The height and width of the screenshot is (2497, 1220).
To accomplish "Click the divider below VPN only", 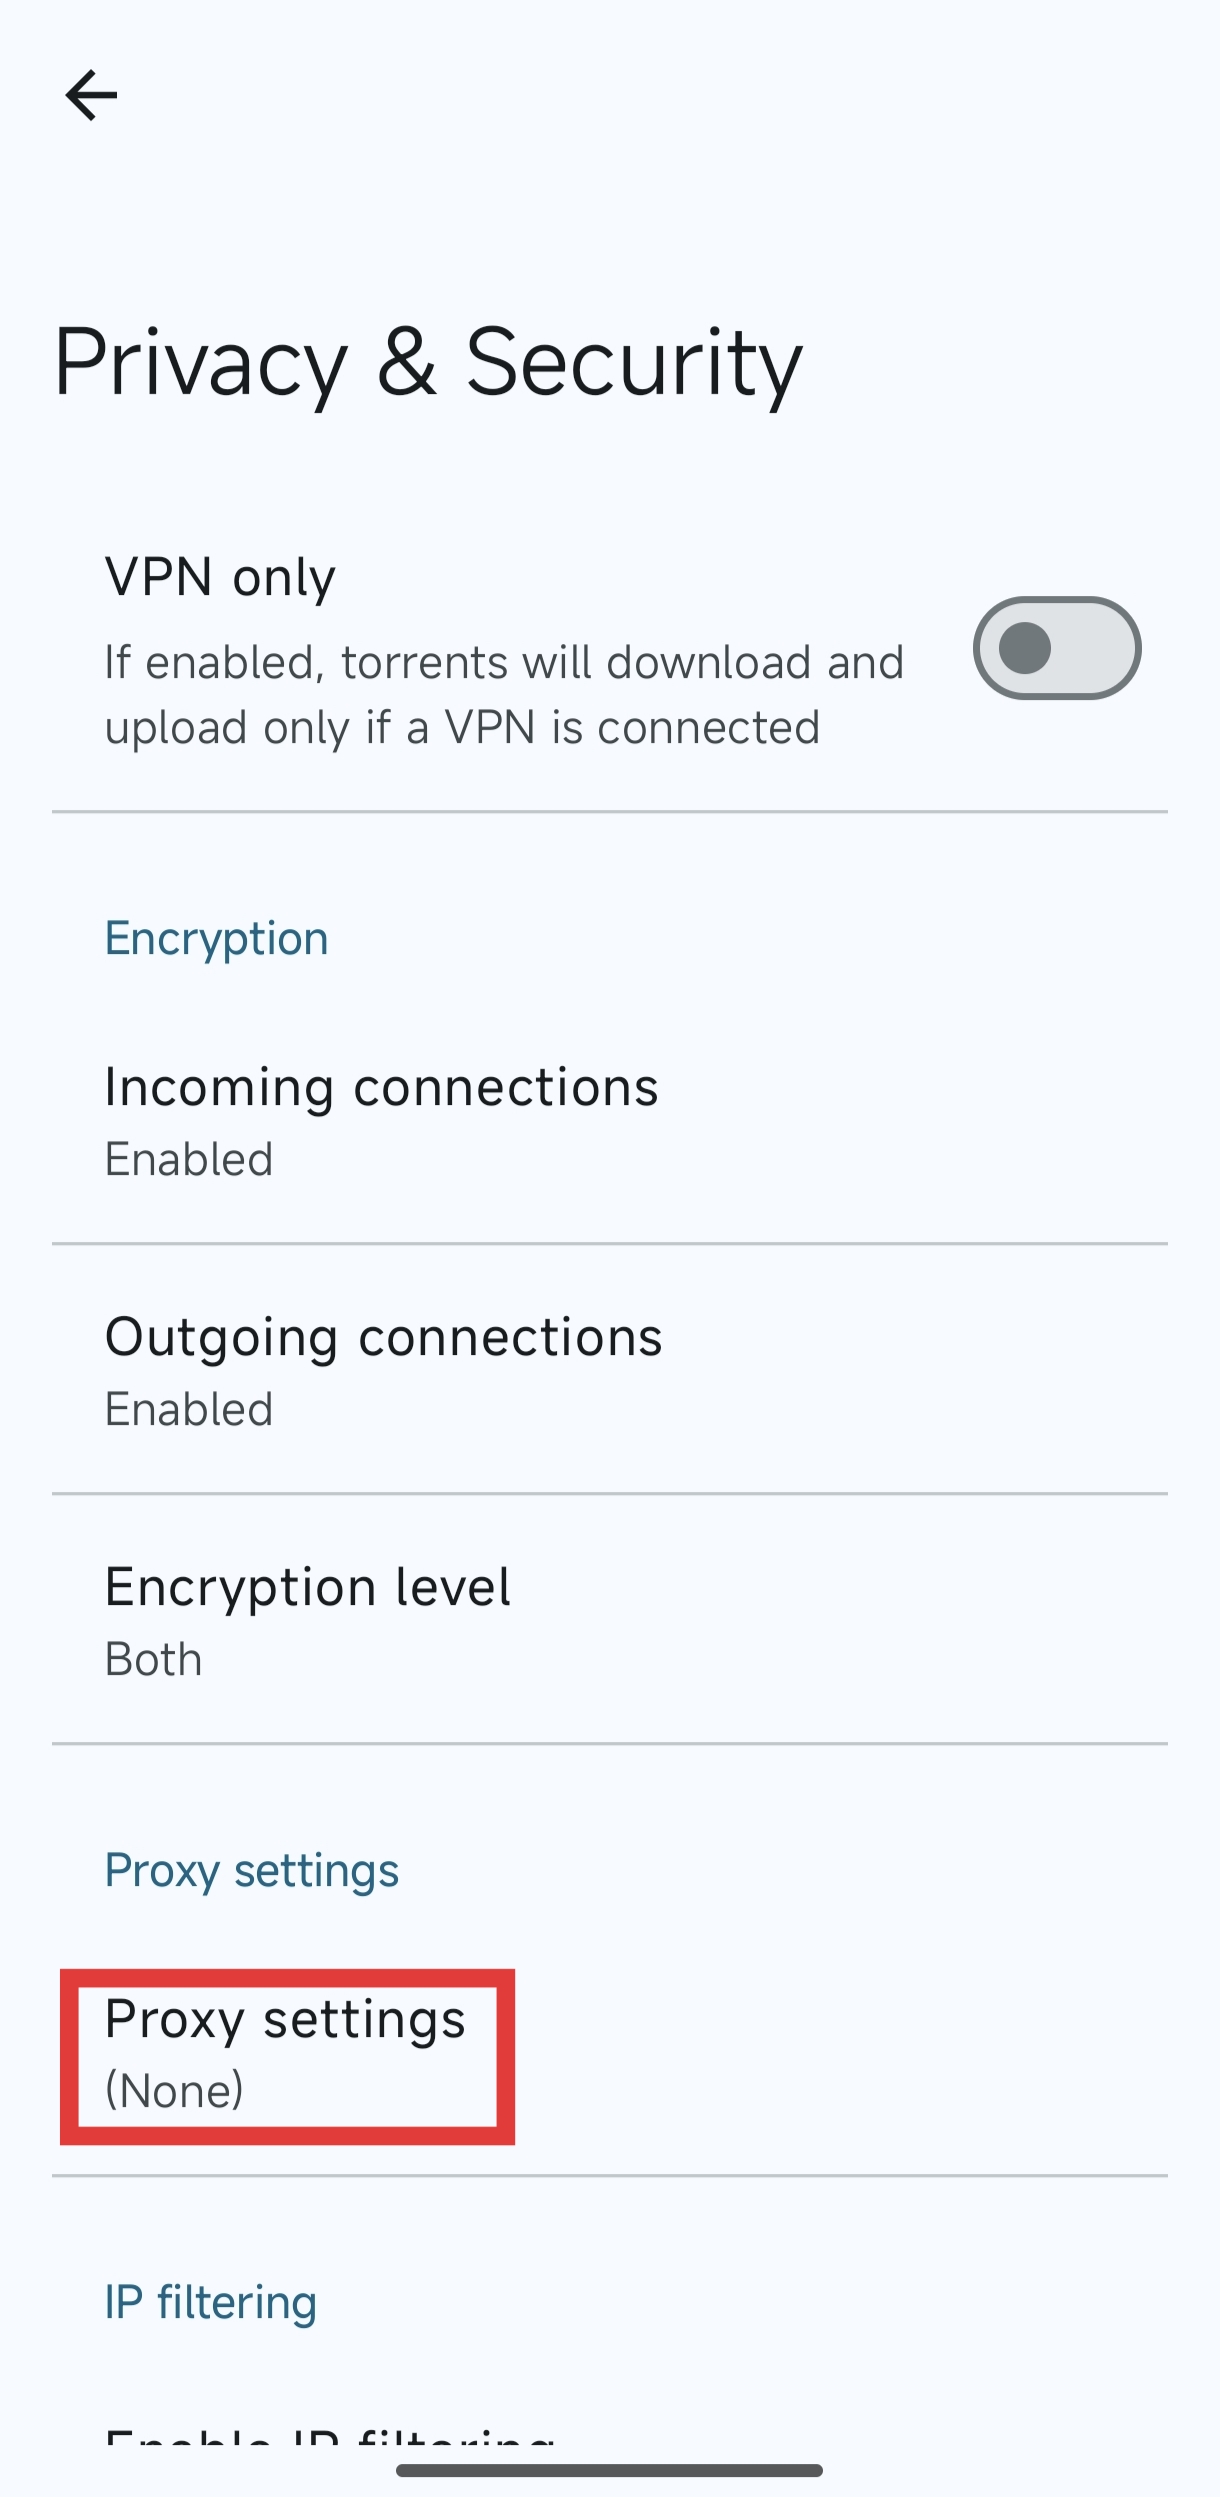I will click(x=610, y=812).
